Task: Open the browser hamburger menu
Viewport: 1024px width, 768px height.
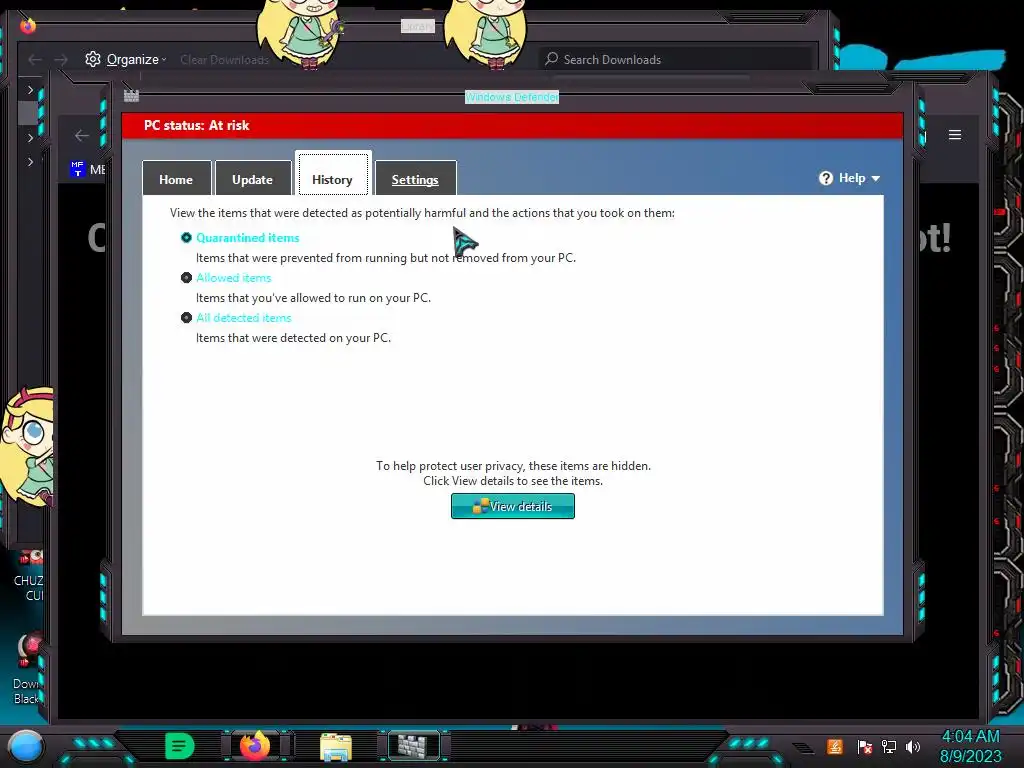Action: (955, 135)
